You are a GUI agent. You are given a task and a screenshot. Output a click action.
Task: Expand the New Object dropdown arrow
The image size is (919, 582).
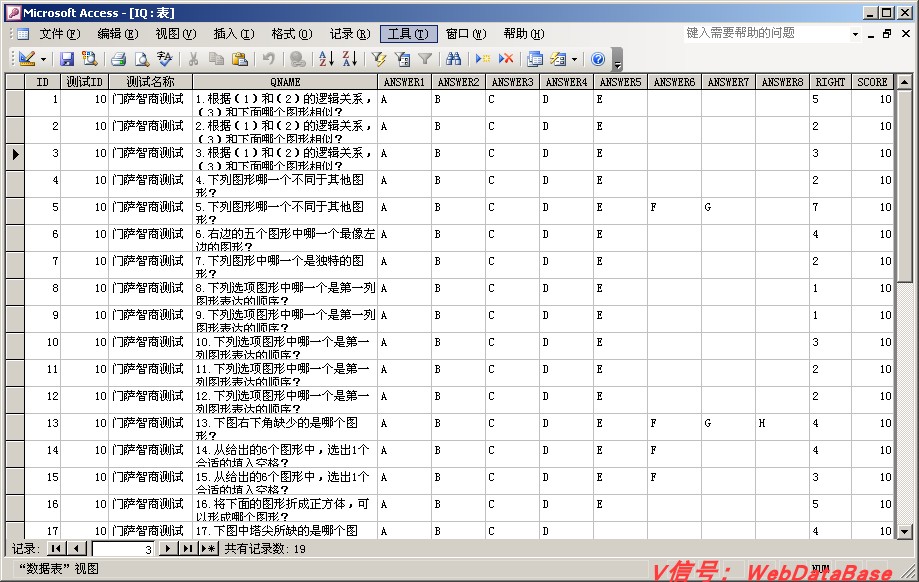click(574, 59)
